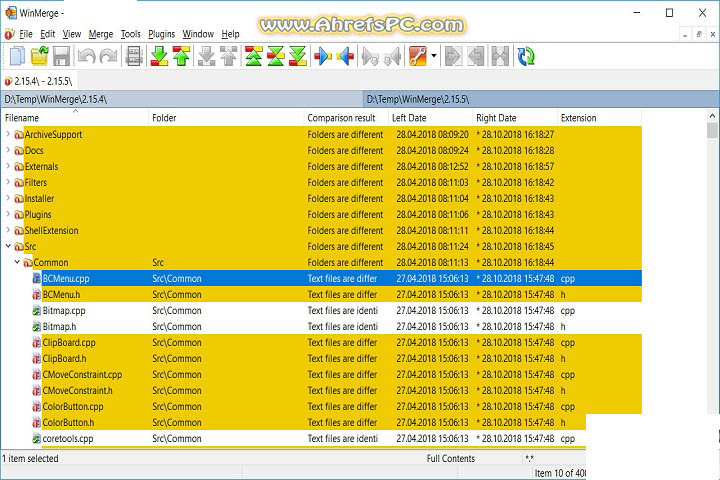Sort by Comparison result column header
Screen dimensions: 720x480
point(346,118)
